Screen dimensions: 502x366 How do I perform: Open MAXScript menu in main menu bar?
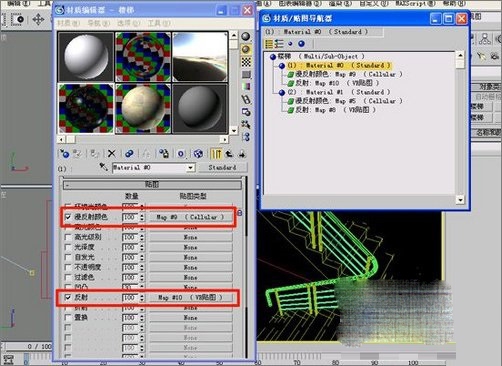pyautogui.click(x=415, y=3)
